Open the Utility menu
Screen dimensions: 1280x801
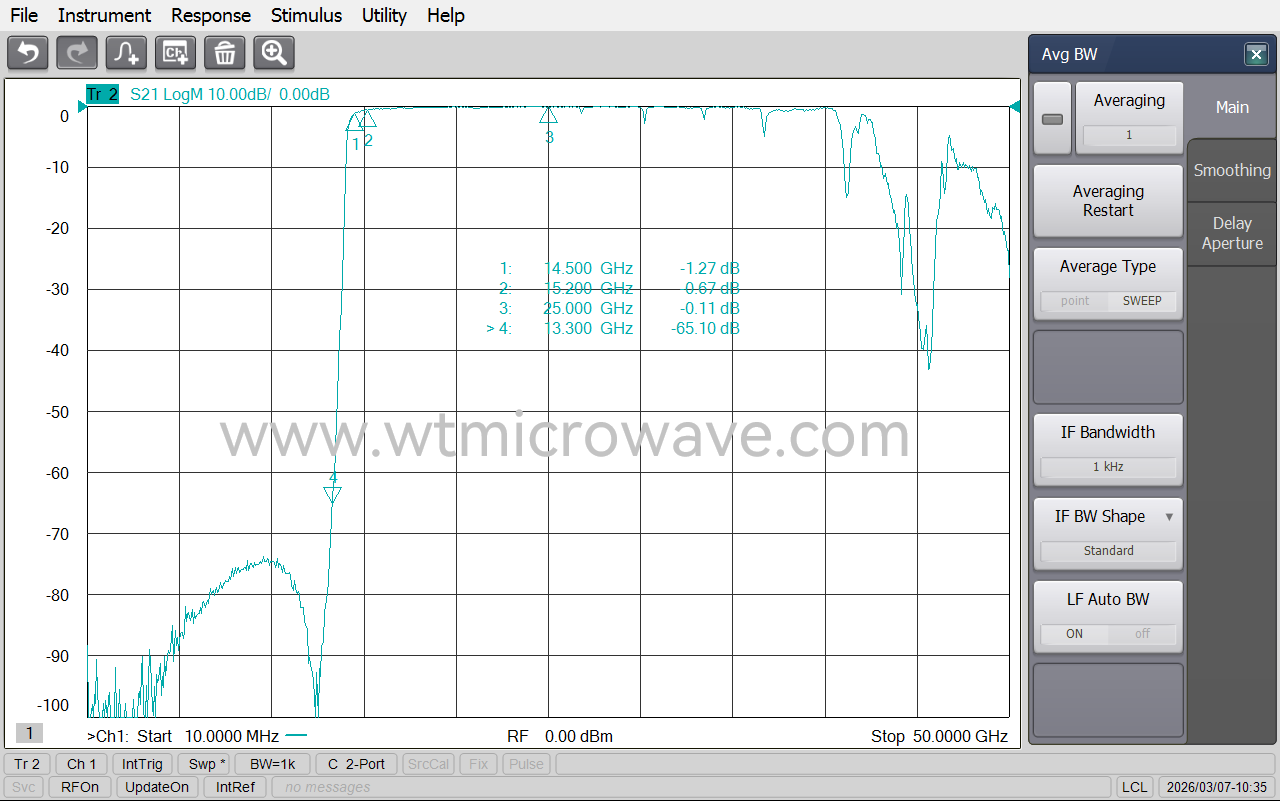pyautogui.click(x=384, y=15)
